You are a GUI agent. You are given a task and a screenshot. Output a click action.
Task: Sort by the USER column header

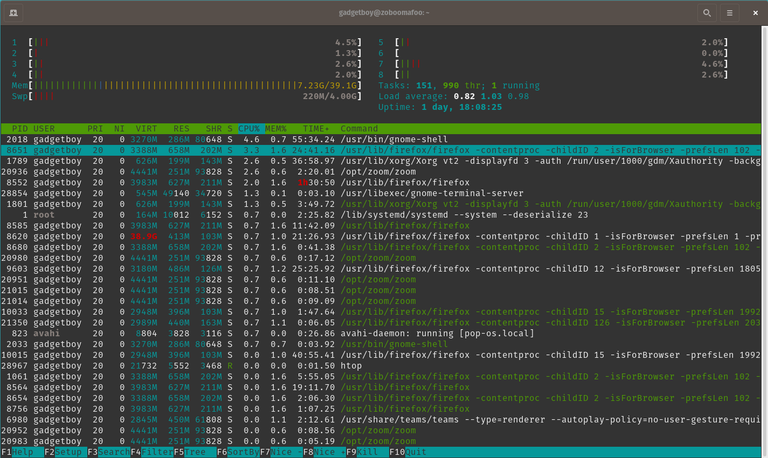pyautogui.click(x=44, y=129)
